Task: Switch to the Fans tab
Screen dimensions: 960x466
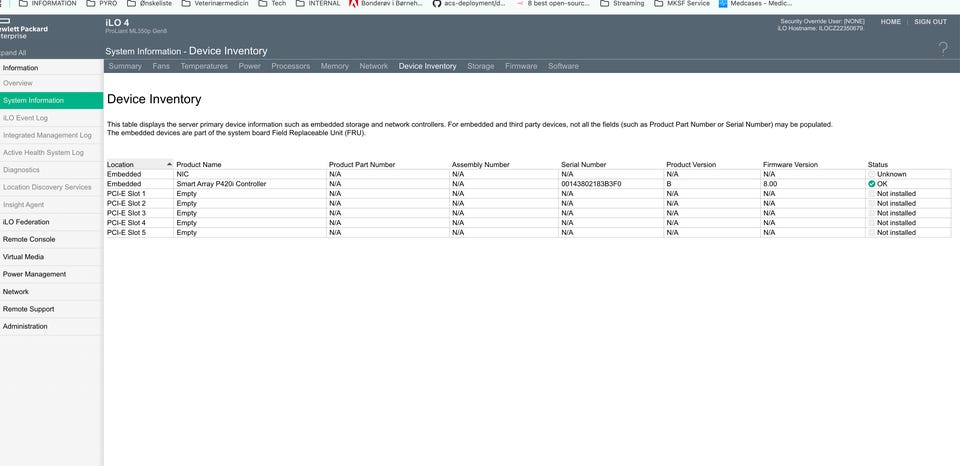Action: pyautogui.click(x=161, y=66)
